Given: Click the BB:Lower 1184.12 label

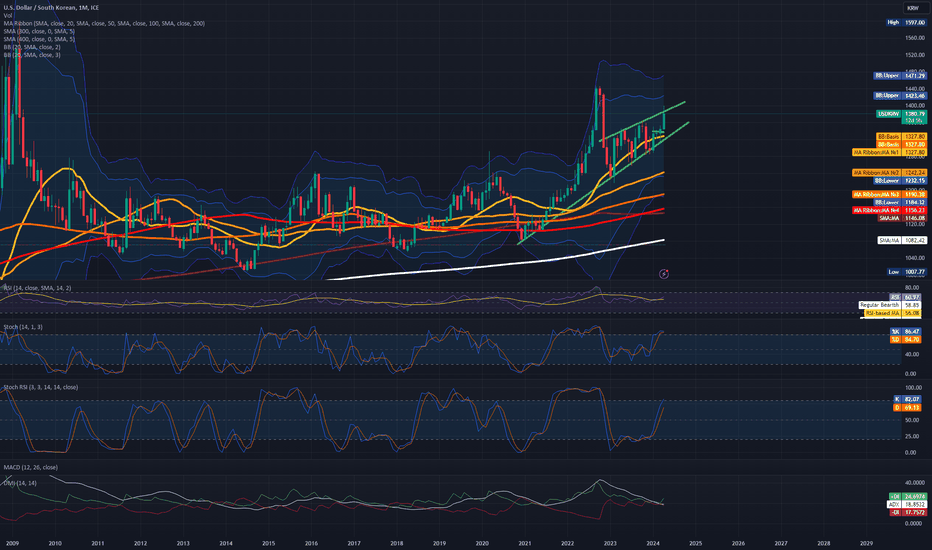Looking at the screenshot, I should (x=900, y=202).
